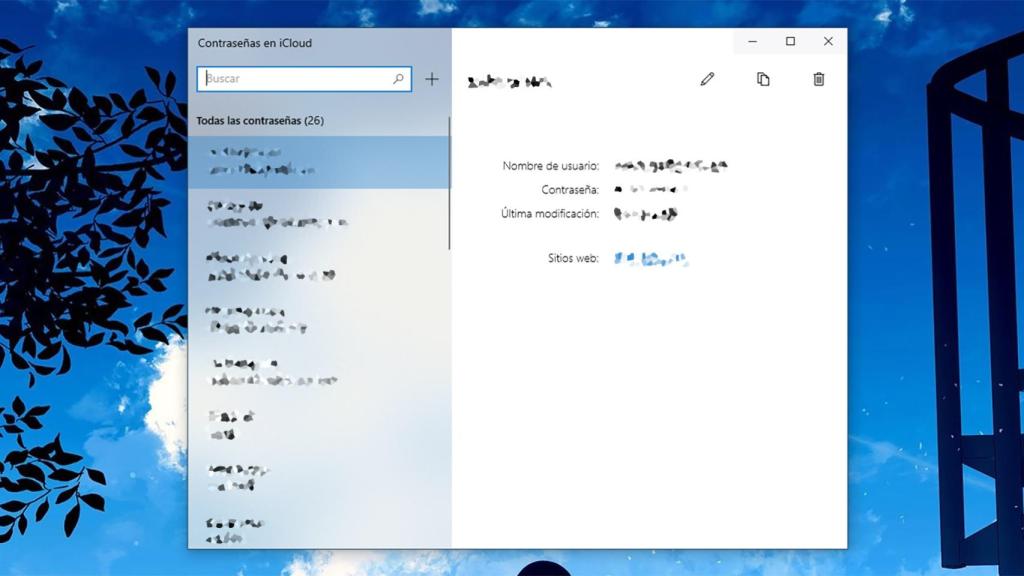Click inside the Buscar search field
The width and height of the screenshot is (1024, 576).
pos(290,78)
